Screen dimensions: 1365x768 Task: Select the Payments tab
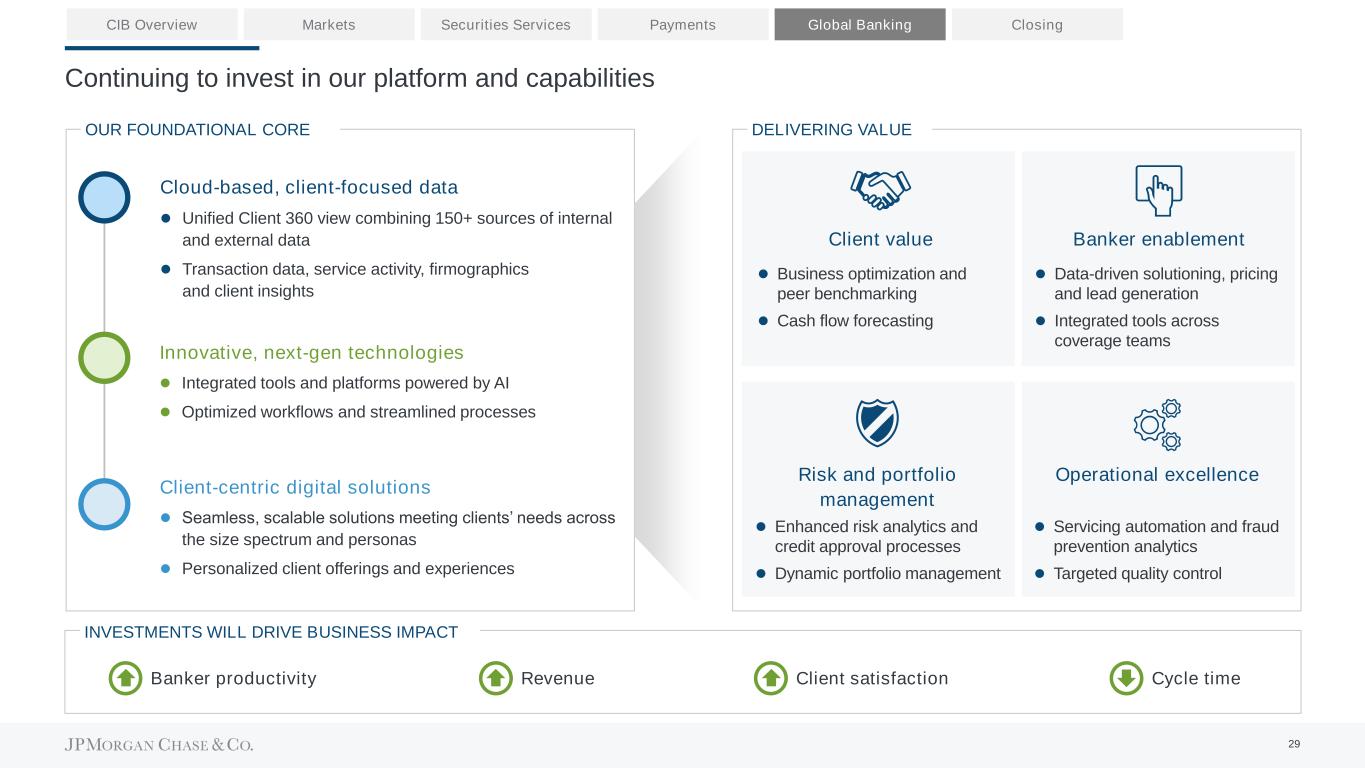(683, 24)
